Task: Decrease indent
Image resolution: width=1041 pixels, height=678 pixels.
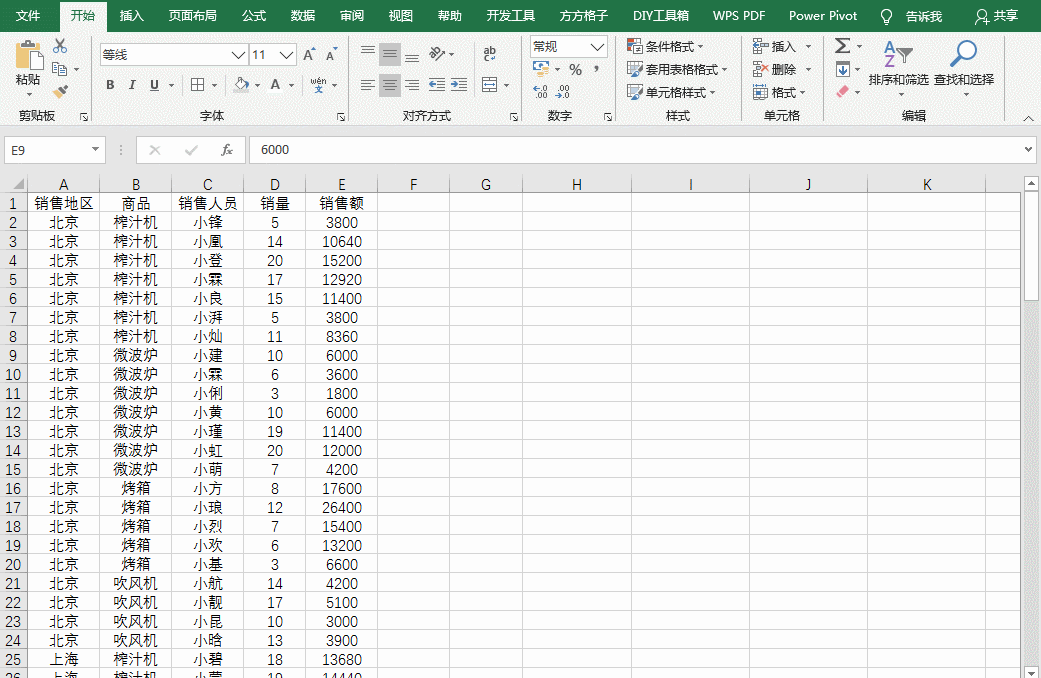Action: pyautogui.click(x=437, y=85)
